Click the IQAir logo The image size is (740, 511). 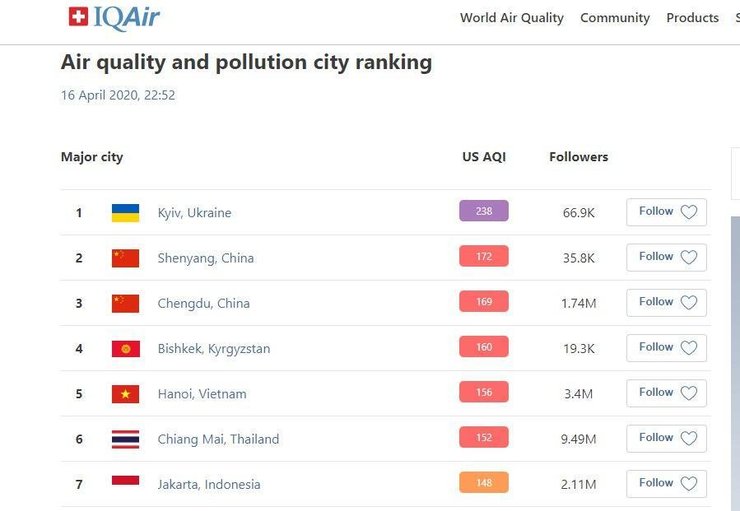pos(113,17)
